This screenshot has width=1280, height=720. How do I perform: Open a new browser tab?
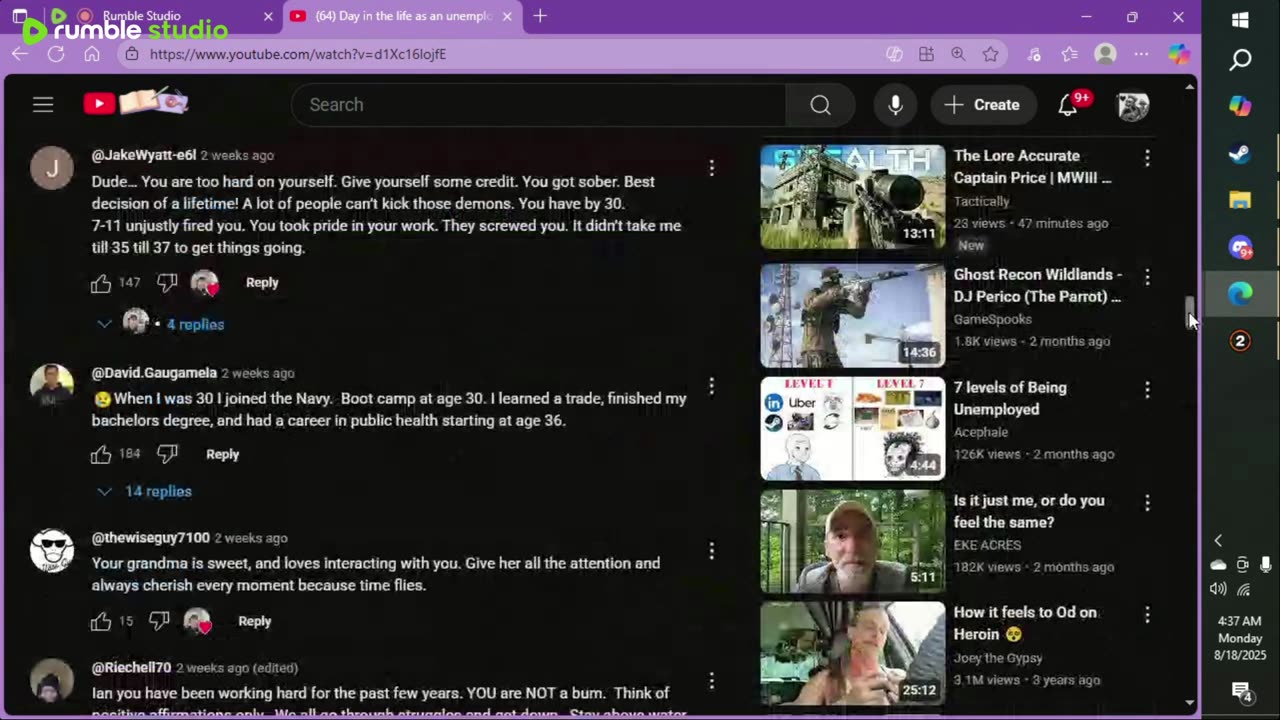[x=540, y=16]
